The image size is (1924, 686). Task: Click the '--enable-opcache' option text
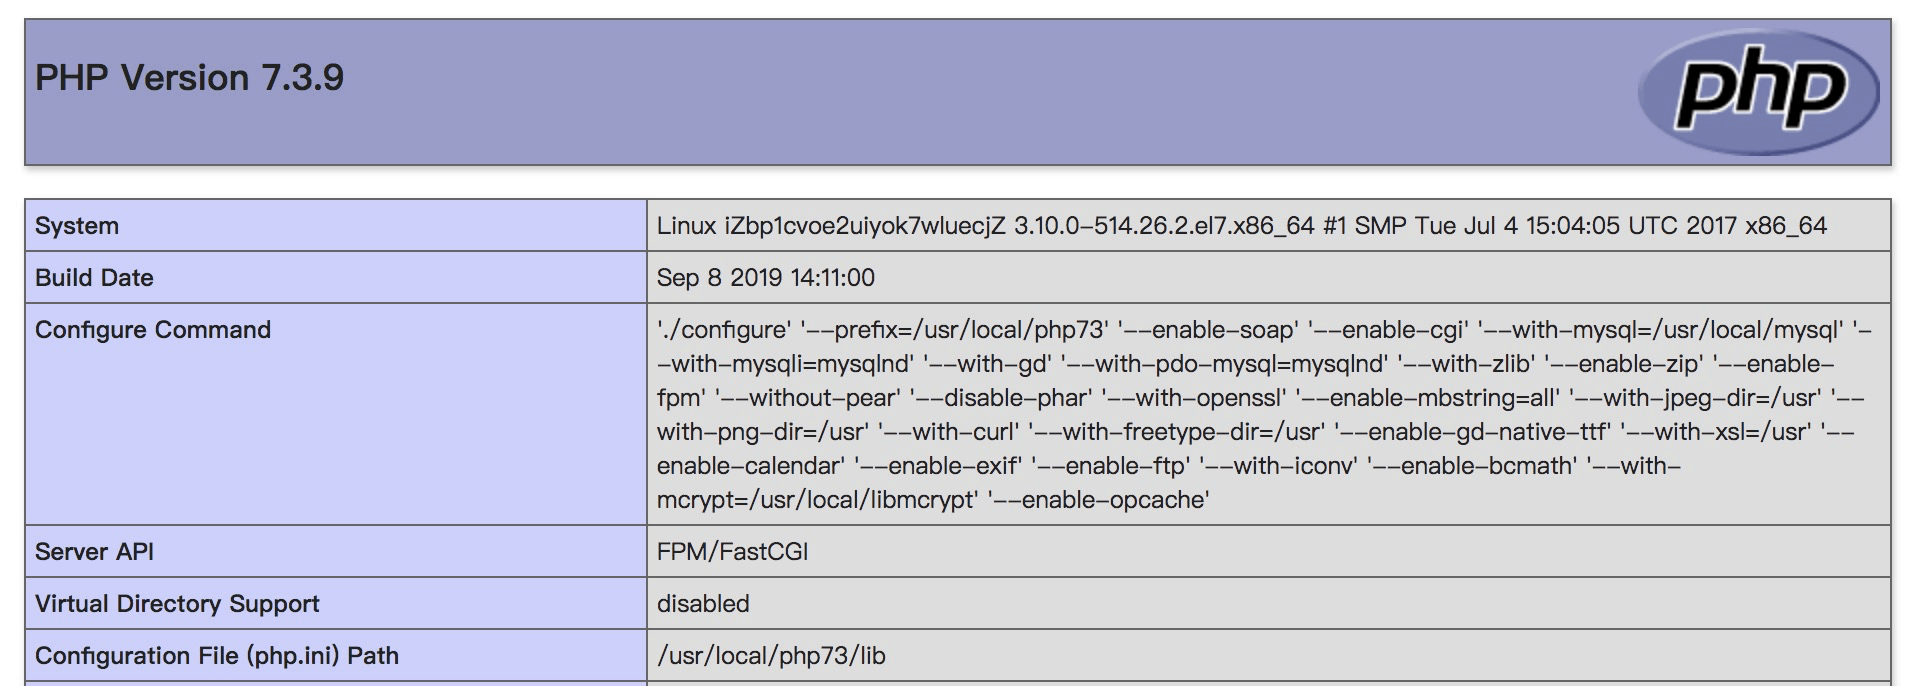1098,500
